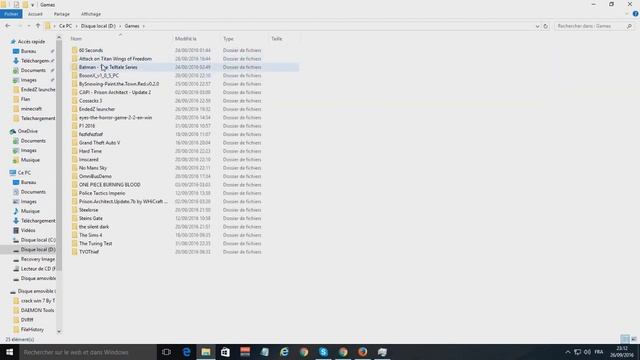Viewport: 640px width, 360px height.
Task: Launch Internet Explorer from the taskbar
Action: 284,352
